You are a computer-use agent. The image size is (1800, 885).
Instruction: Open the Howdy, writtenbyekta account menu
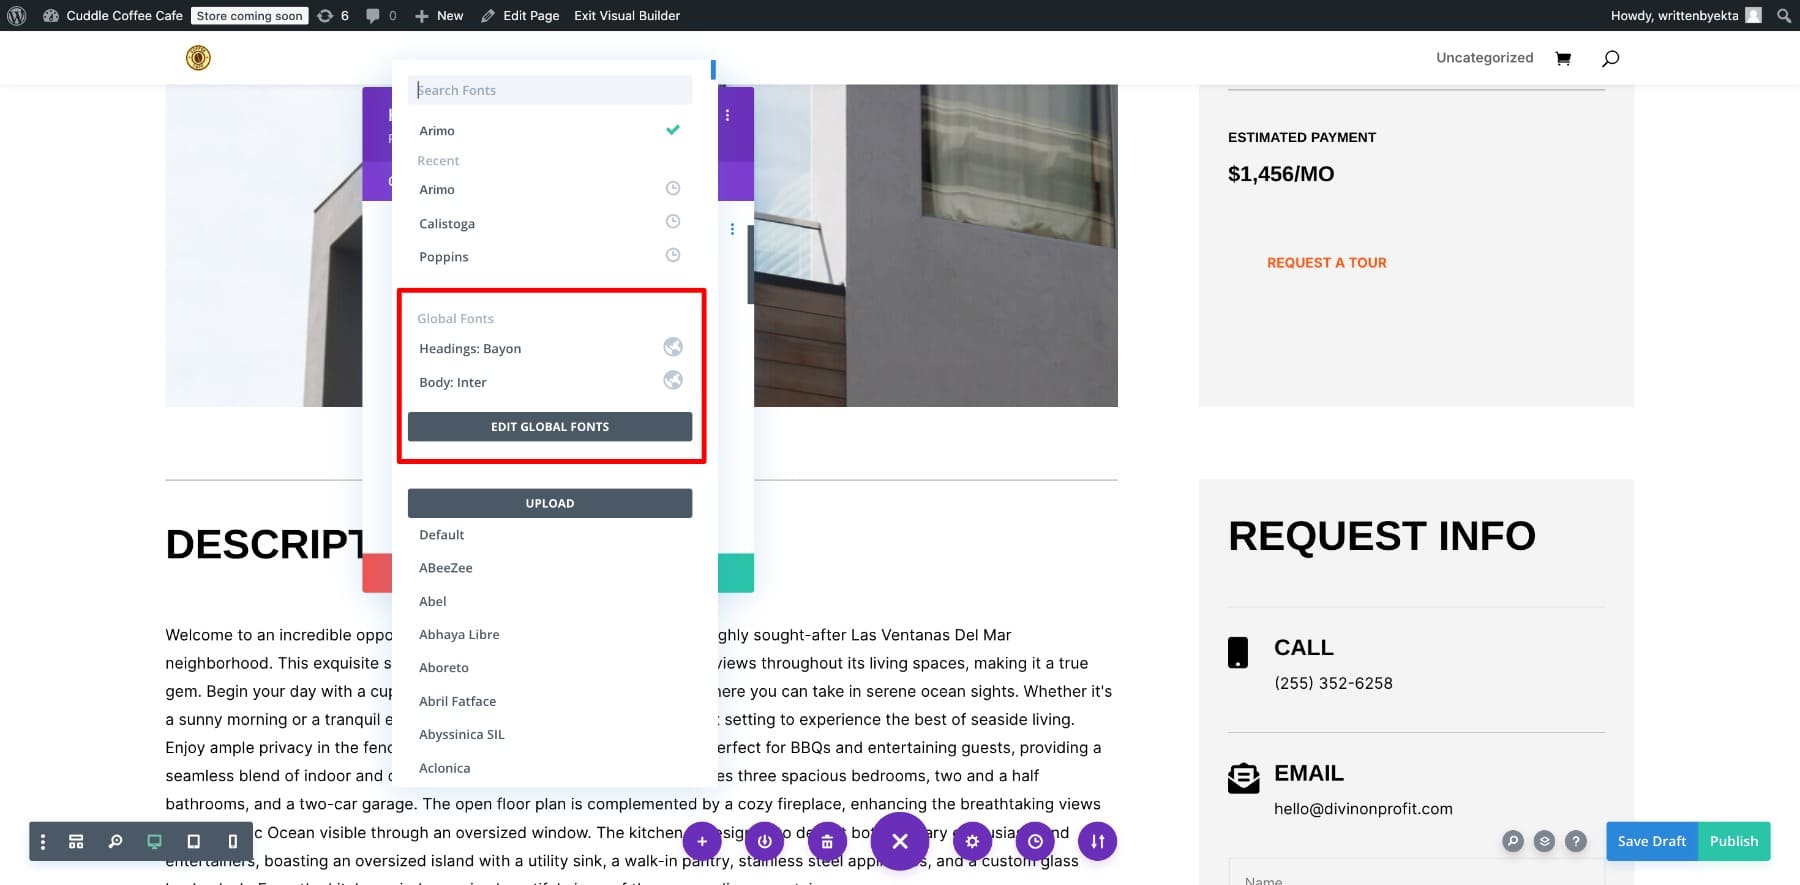click(x=1686, y=15)
